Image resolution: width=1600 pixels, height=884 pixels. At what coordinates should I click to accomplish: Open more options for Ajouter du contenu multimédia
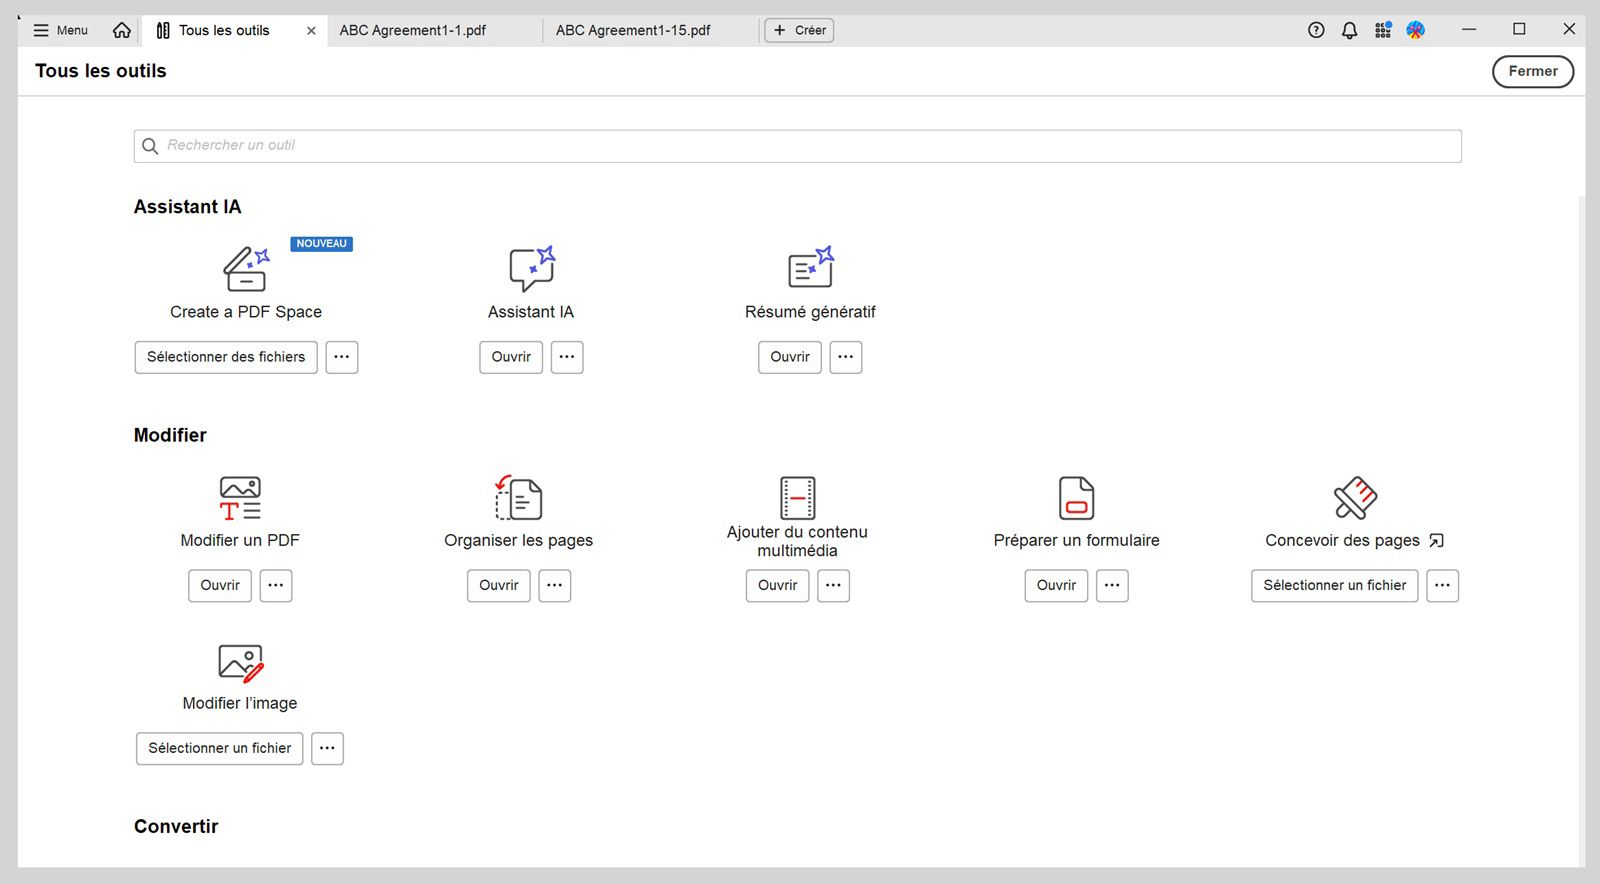pos(834,585)
